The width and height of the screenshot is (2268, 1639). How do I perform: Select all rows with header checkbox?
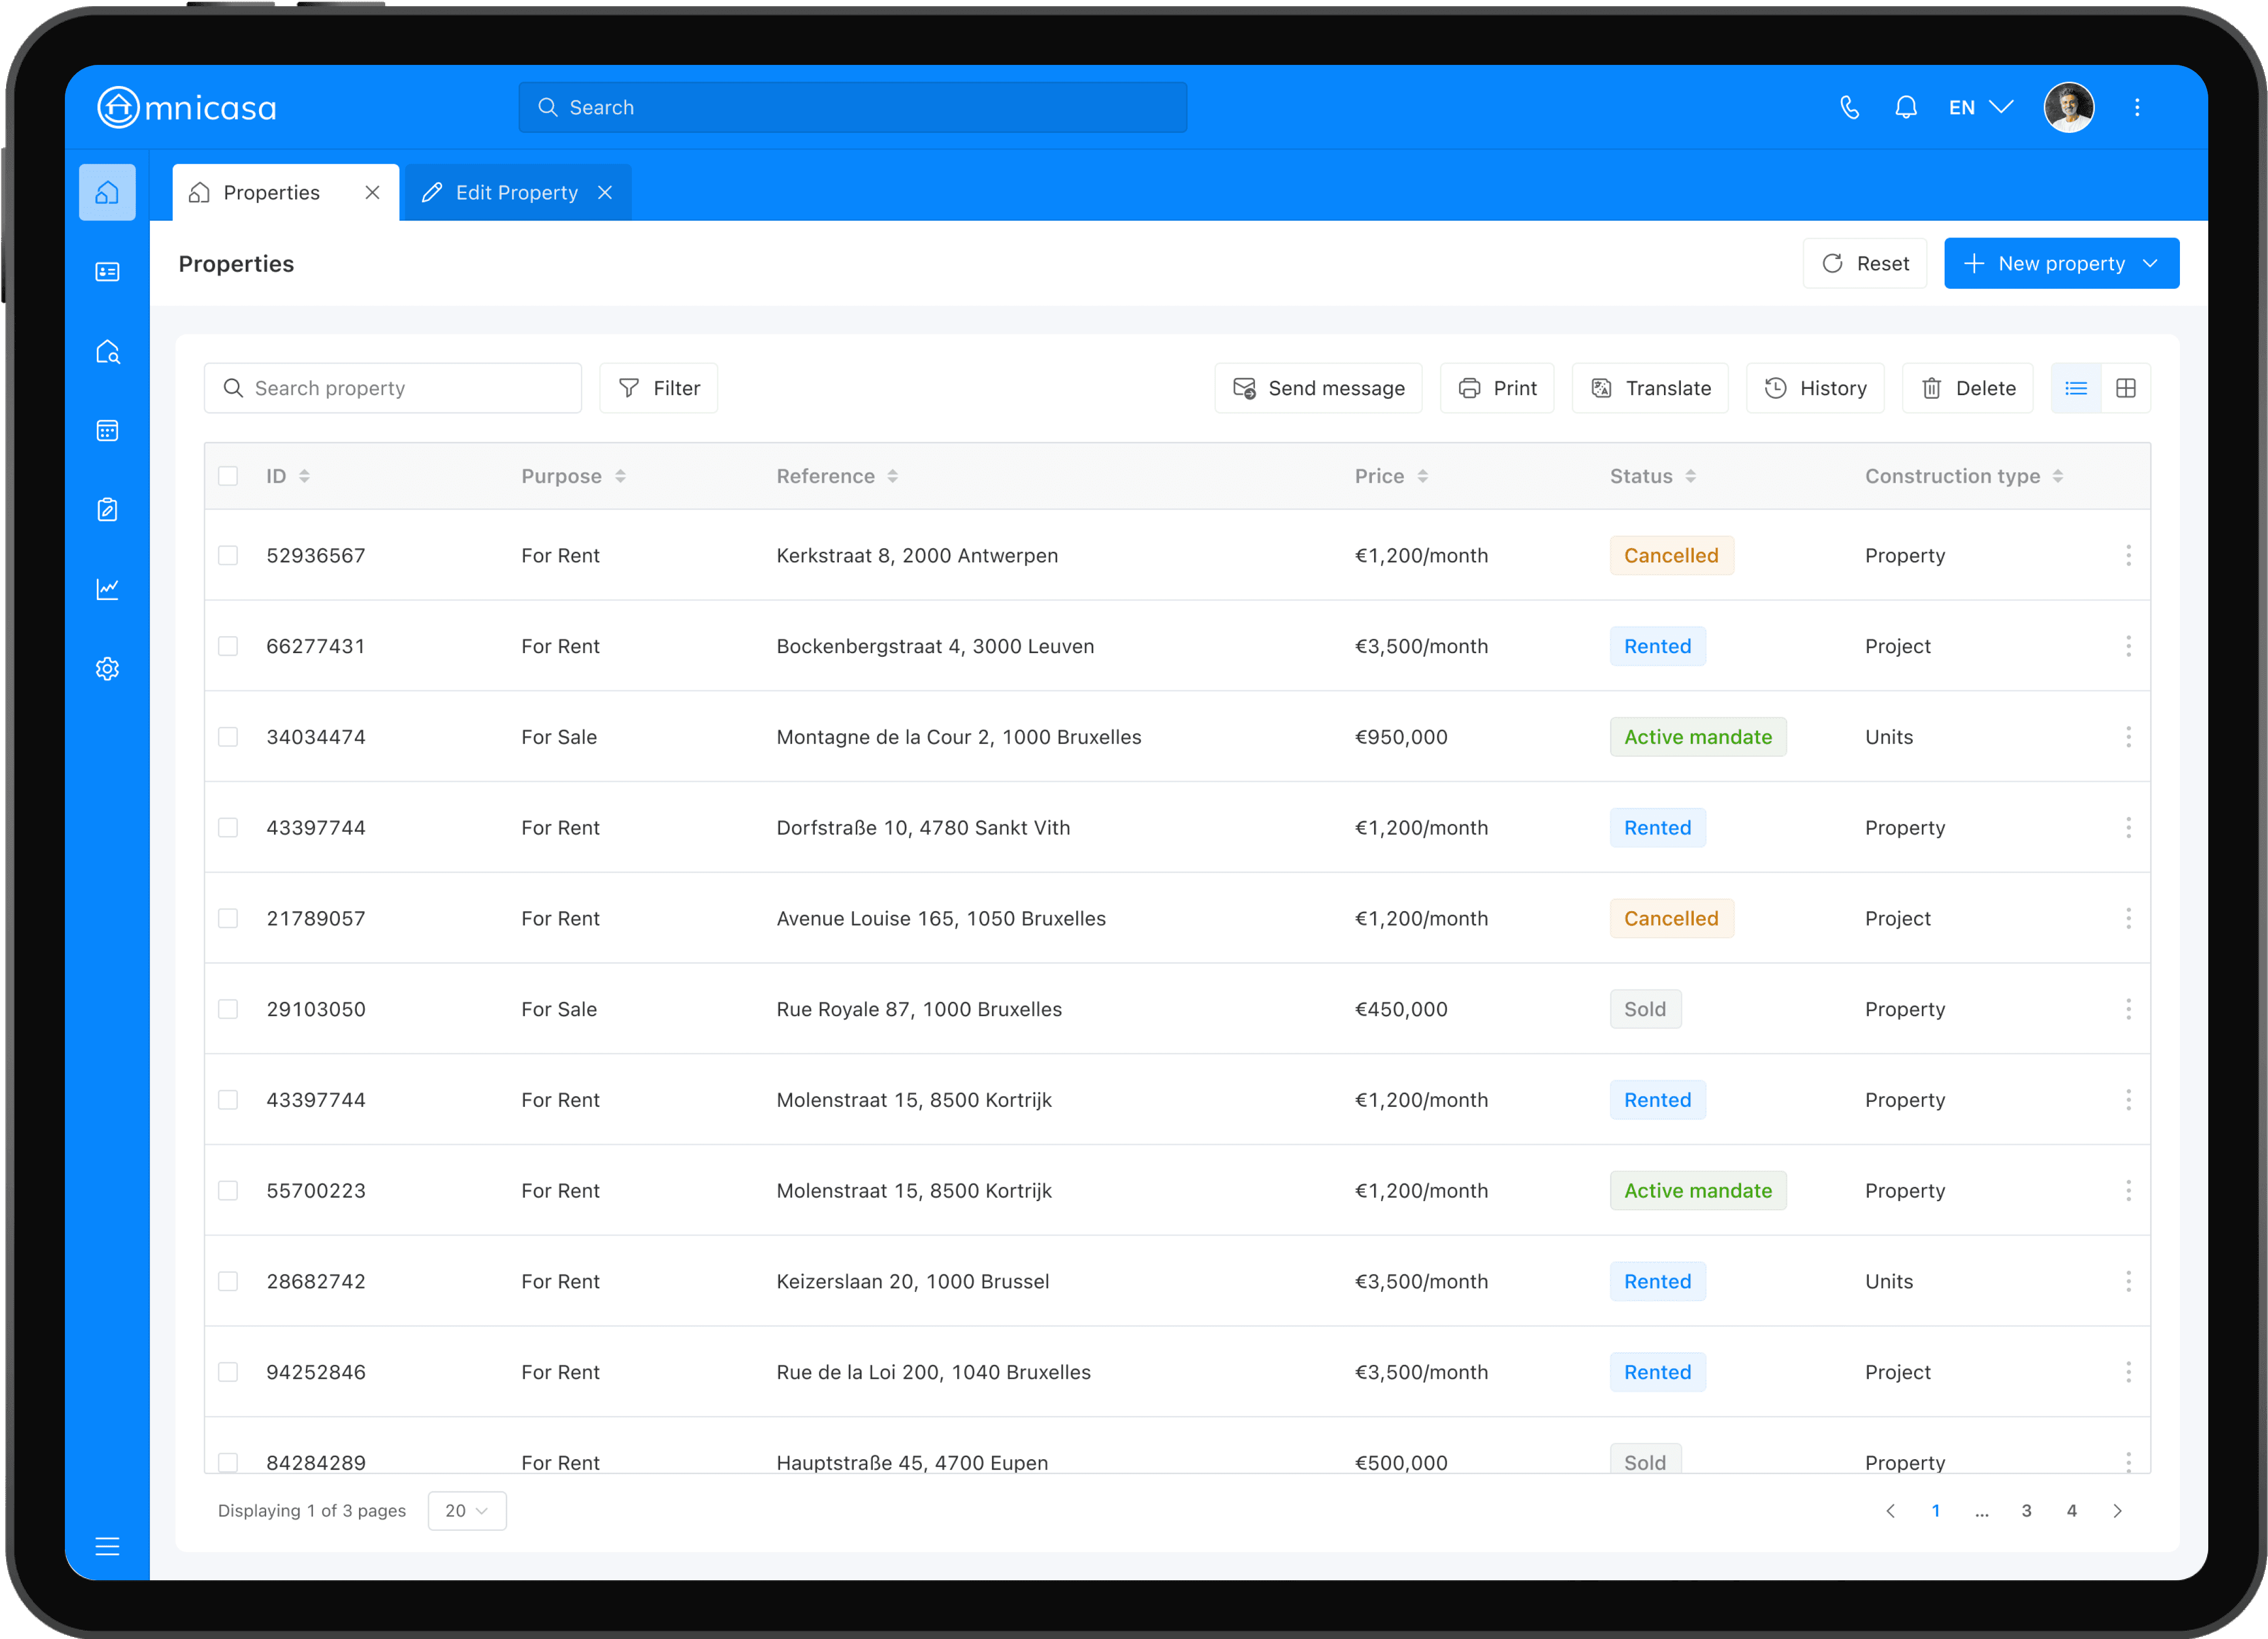228,476
